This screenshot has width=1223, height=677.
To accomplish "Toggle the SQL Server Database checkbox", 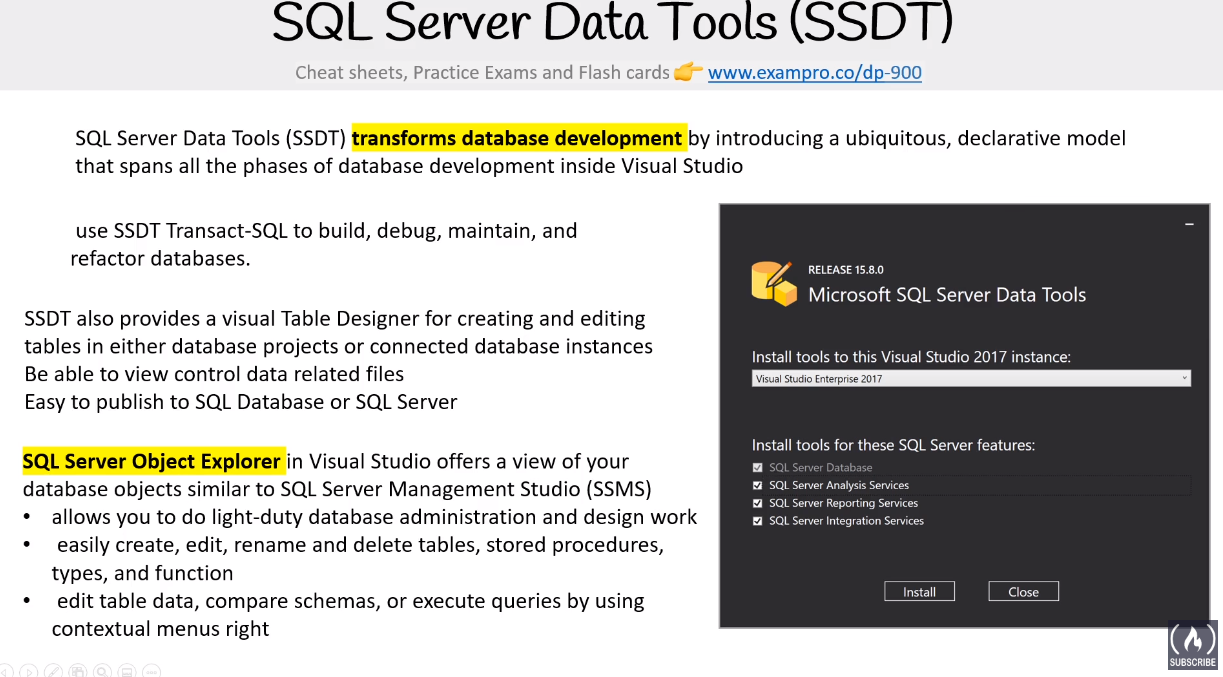I will [758, 467].
